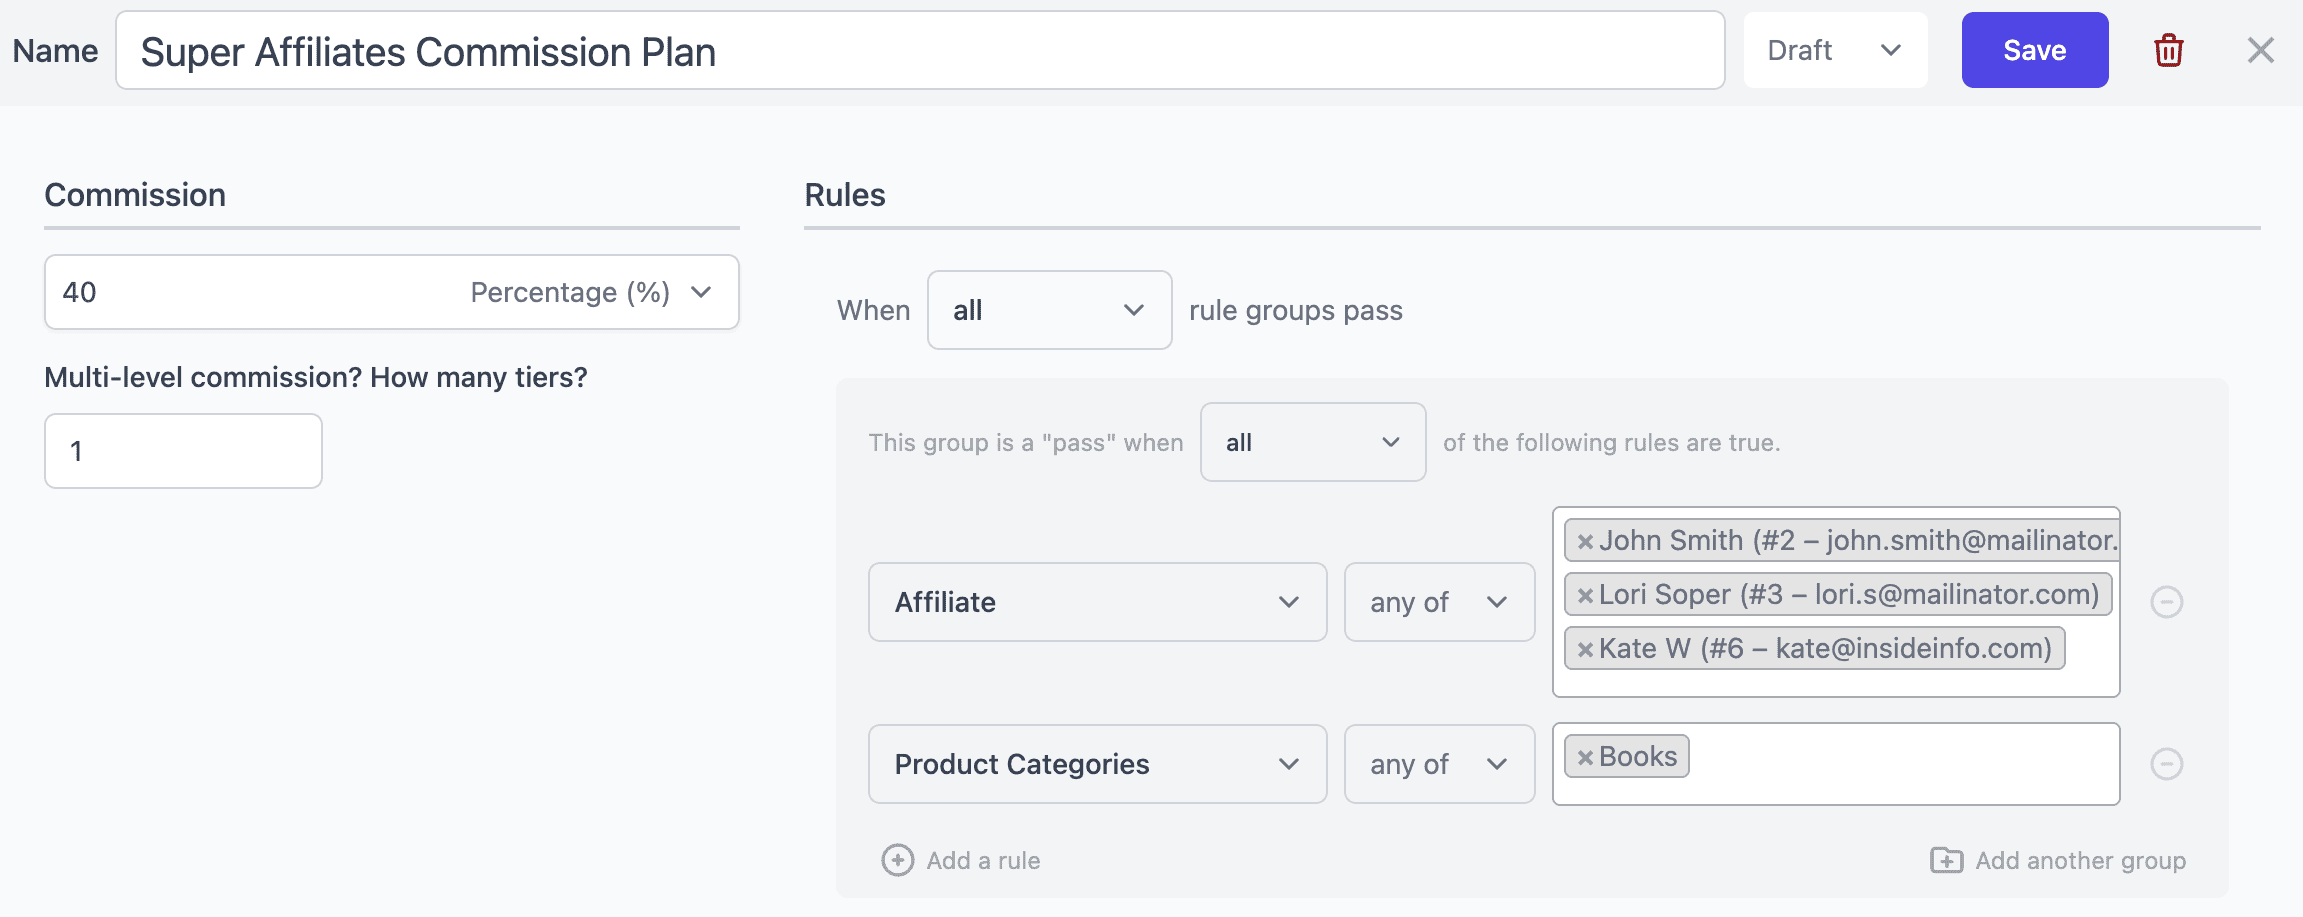Remove John Smith from affiliate list

(x=1585, y=542)
